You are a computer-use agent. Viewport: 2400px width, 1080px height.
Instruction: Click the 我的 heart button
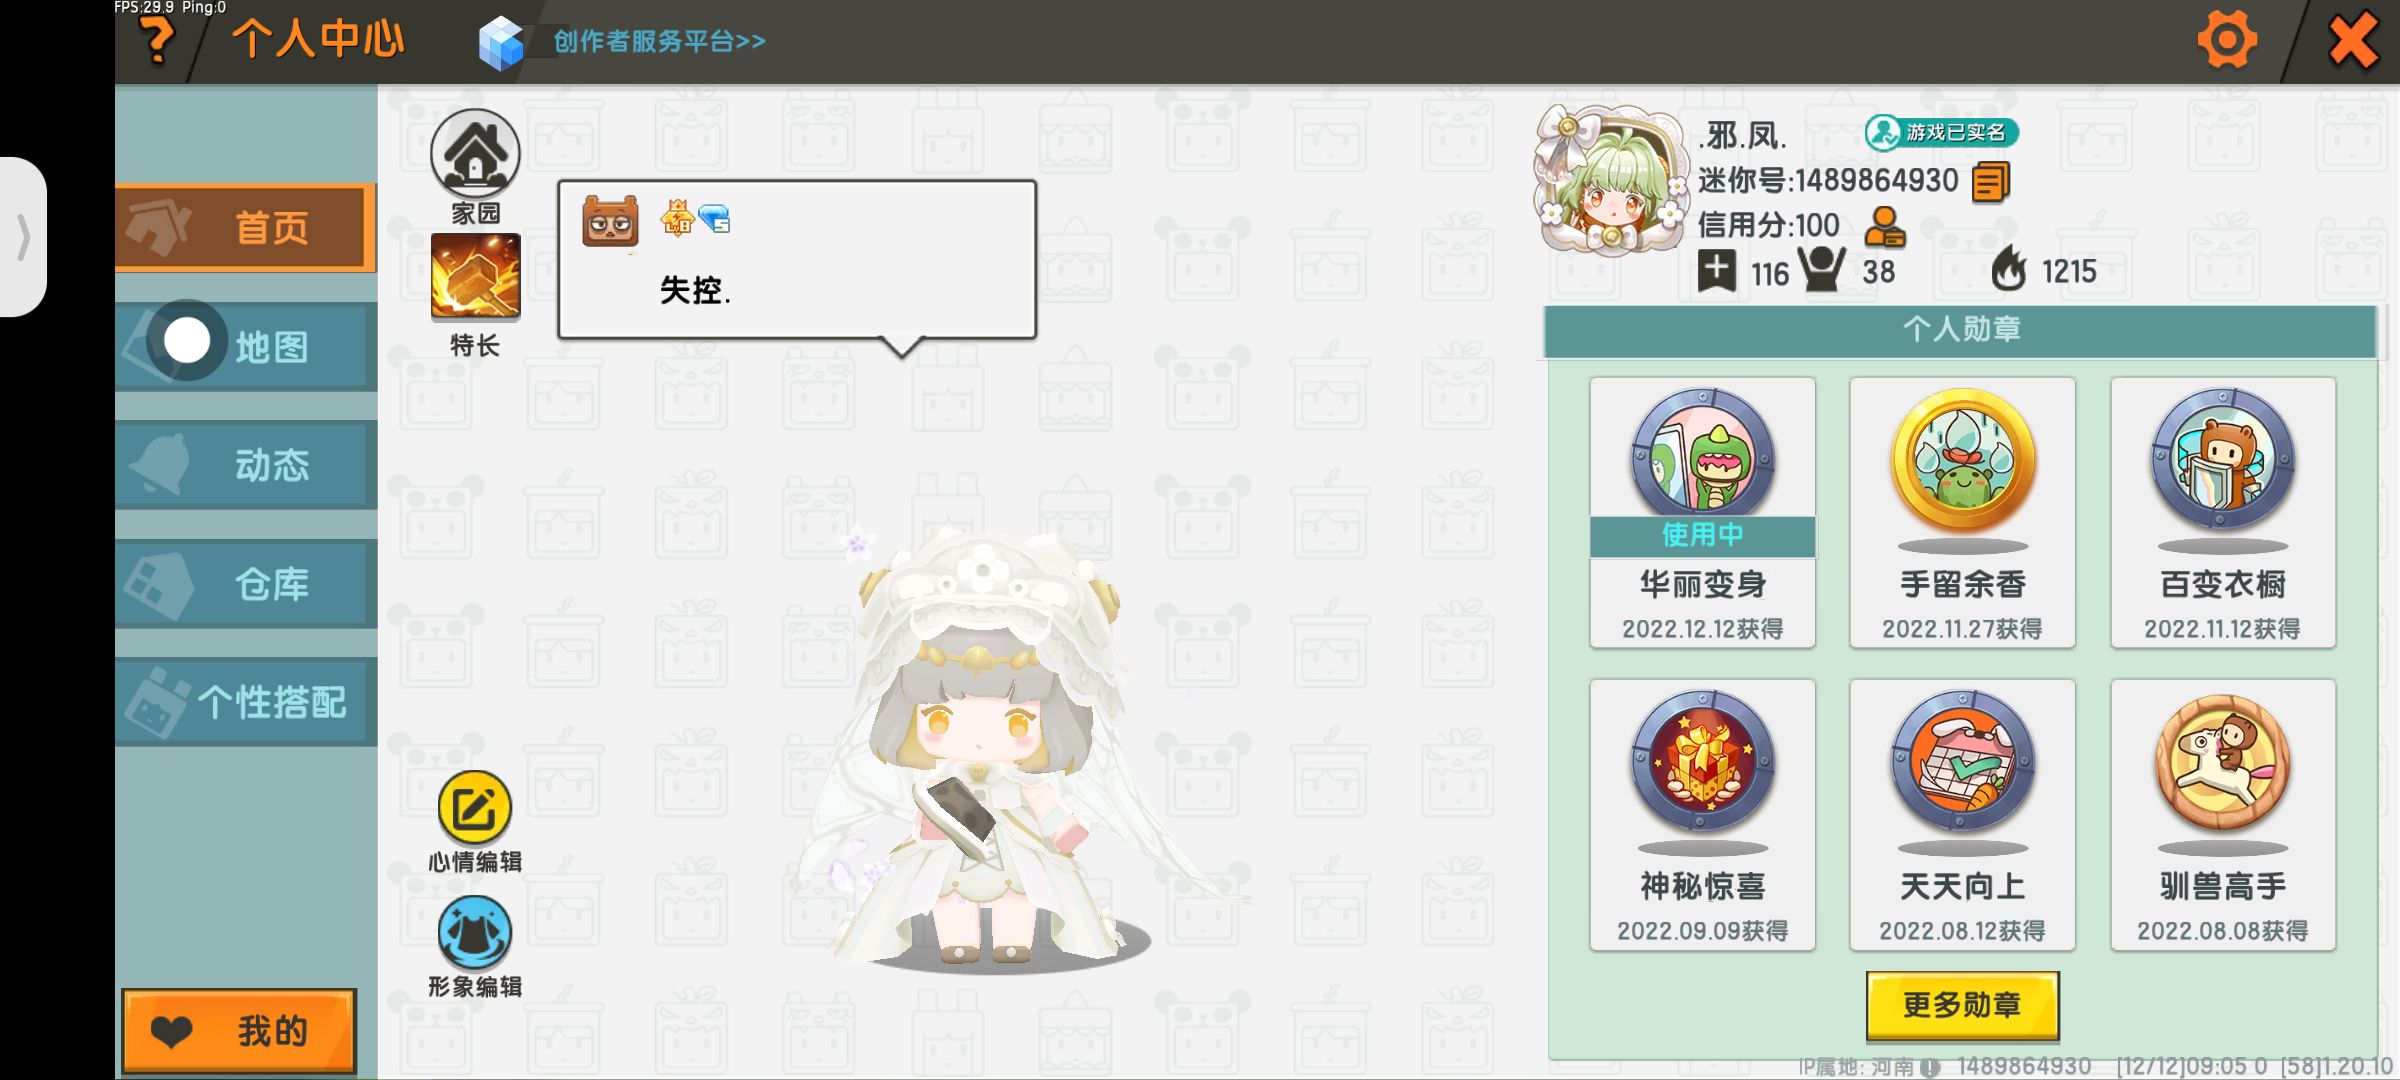coord(239,1031)
